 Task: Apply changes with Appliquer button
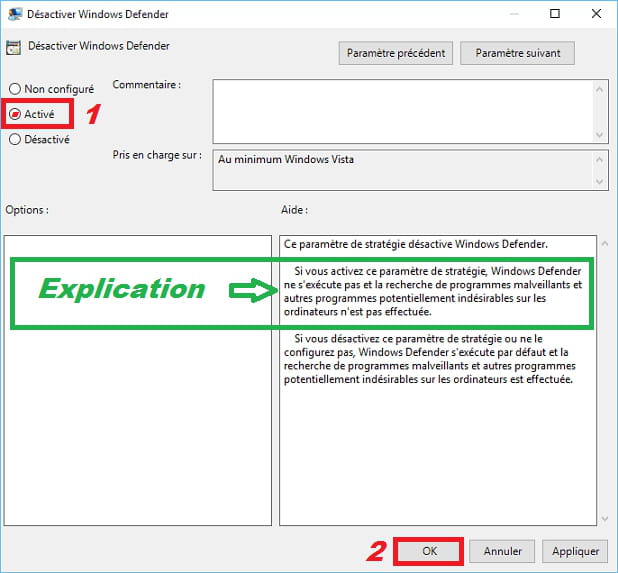(575, 551)
